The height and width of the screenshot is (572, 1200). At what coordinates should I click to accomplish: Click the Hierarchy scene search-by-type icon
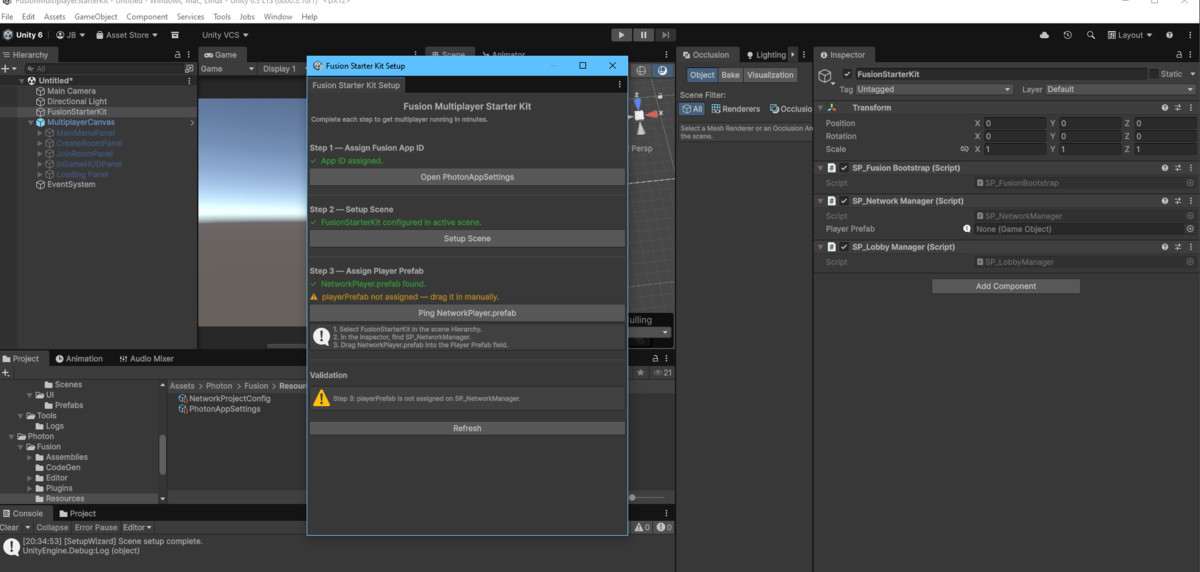pyautogui.click(x=189, y=69)
